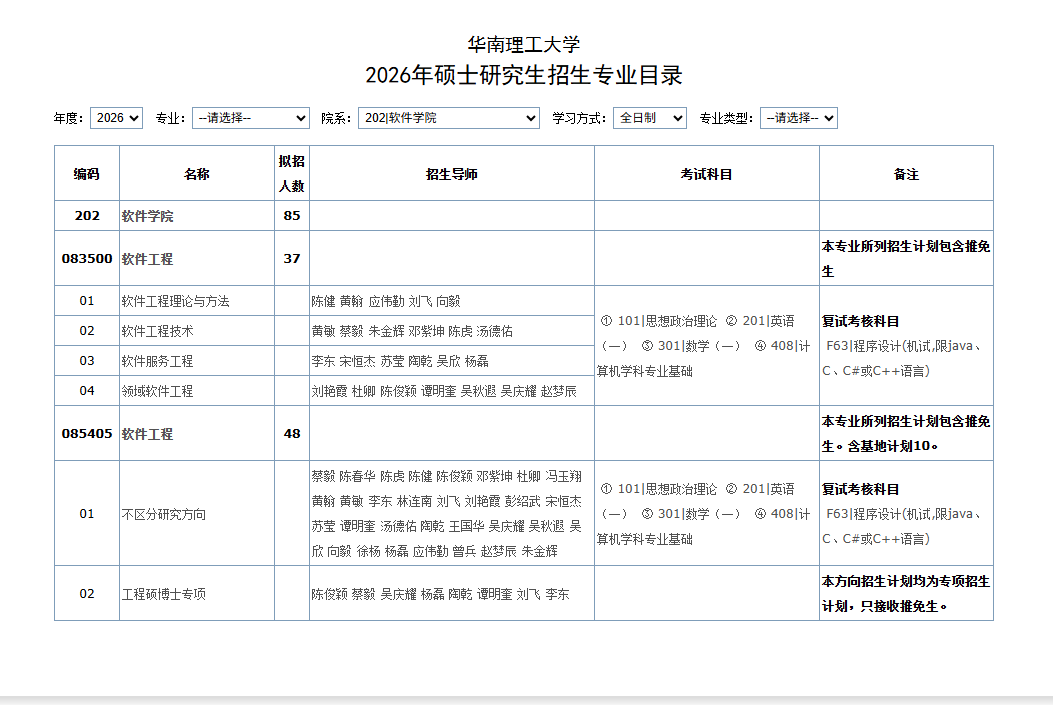This screenshot has width=1053, height=705.
Task: Click advisors list 陈健 黄翰 应伟勤 刘飞 向毅
Action: (x=385, y=301)
